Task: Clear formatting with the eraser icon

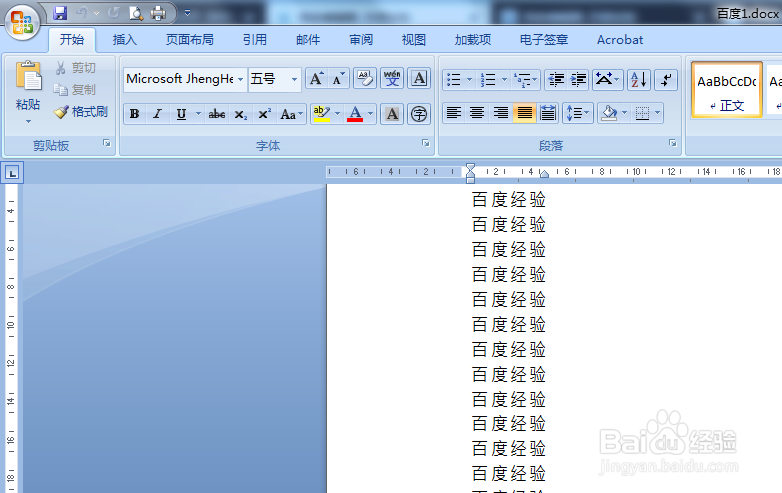Action: tap(365, 79)
